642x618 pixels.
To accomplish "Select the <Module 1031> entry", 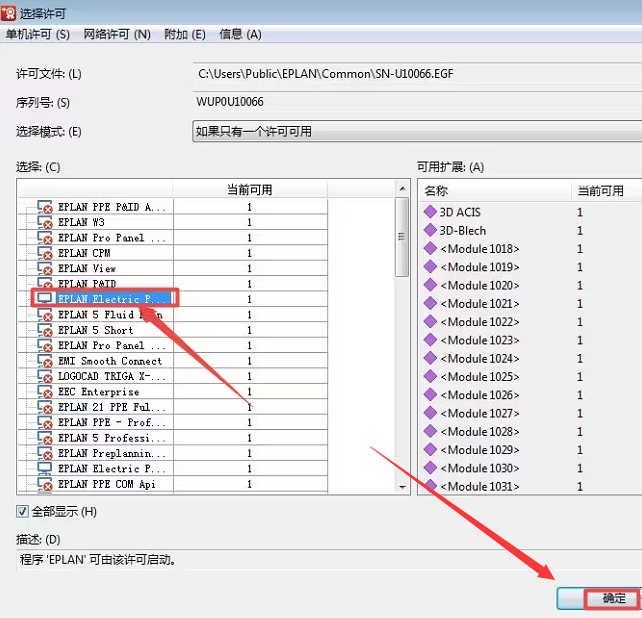I will tap(479, 486).
